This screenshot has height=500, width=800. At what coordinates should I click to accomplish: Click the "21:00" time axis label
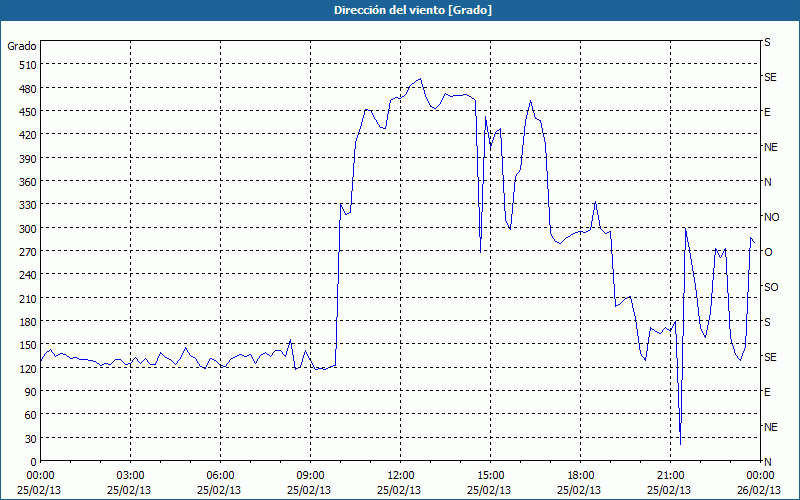670,476
